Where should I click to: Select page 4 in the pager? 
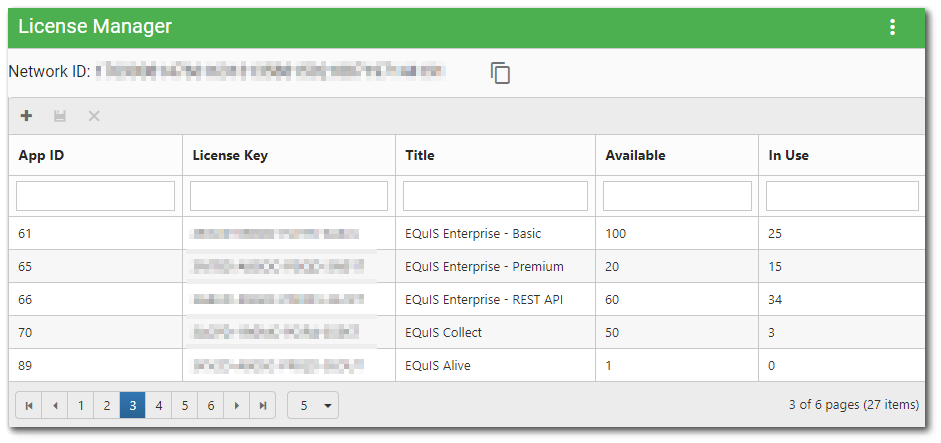pyautogui.click(x=159, y=406)
